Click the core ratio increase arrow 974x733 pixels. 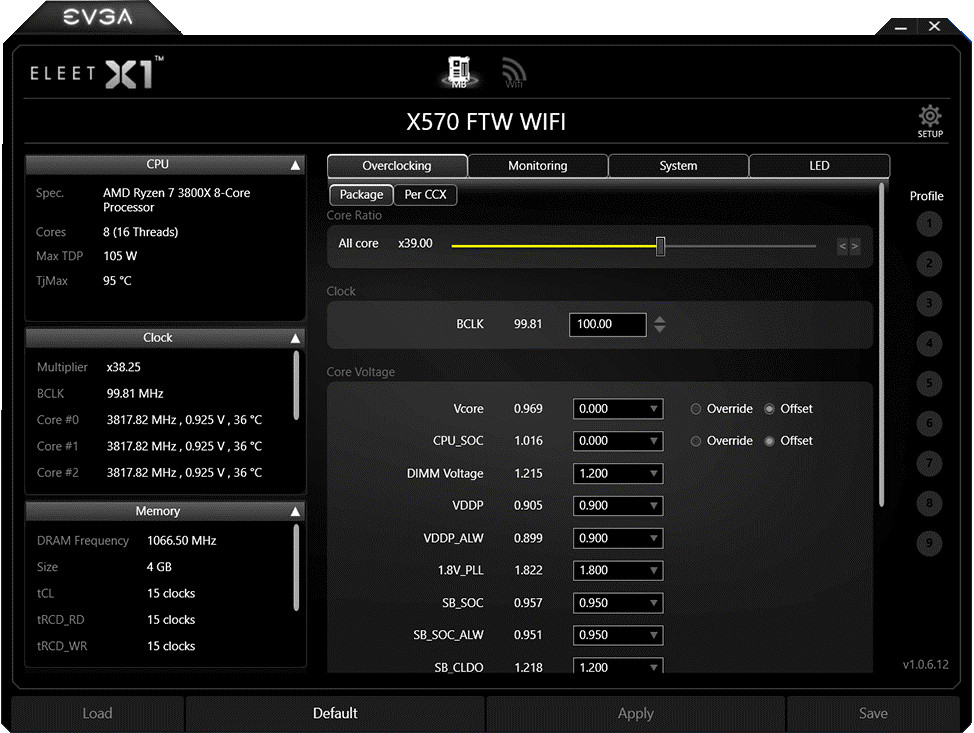pos(855,246)
